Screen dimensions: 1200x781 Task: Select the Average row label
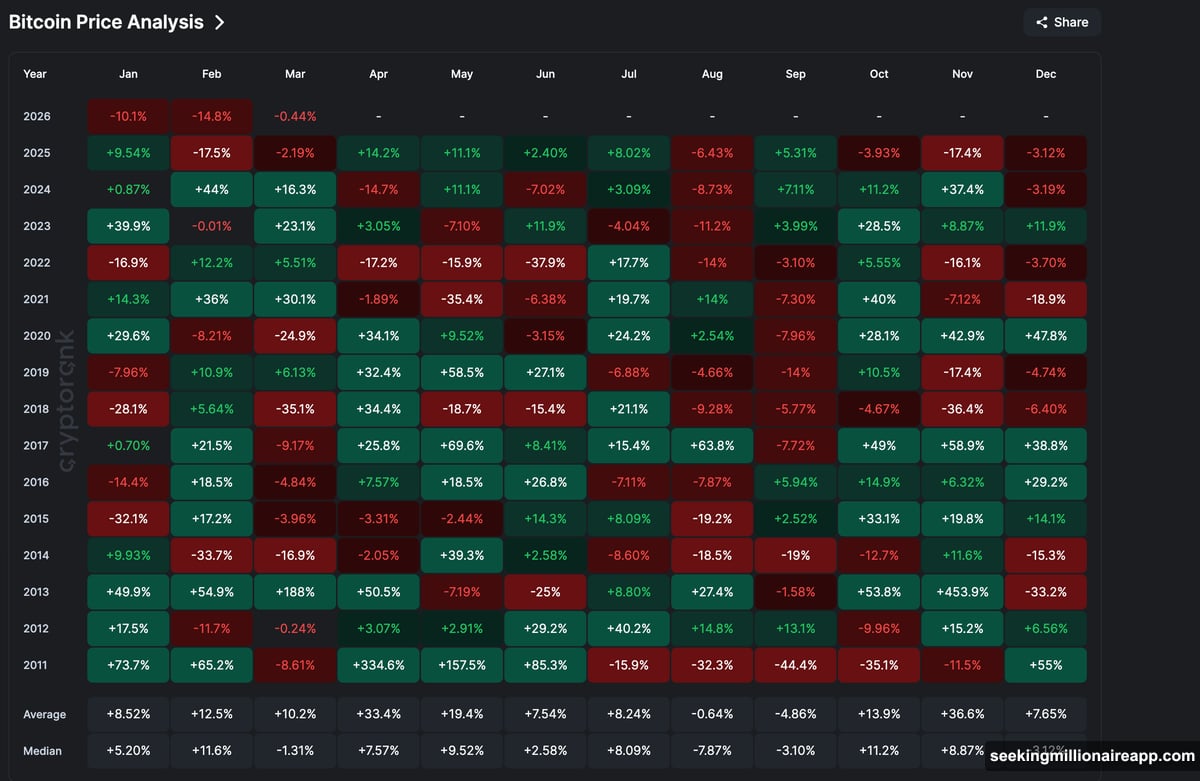pos(44,714)
